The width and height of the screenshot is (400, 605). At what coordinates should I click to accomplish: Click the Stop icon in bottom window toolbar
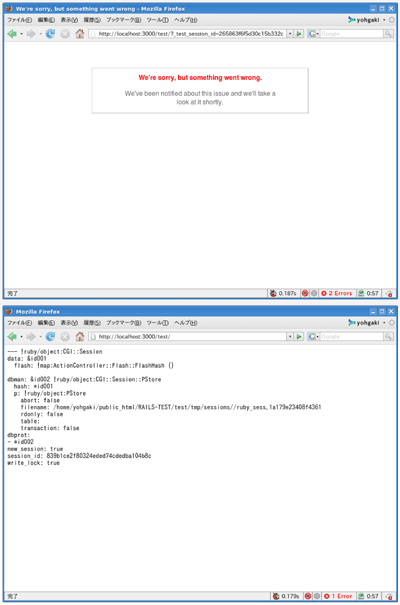(x=65, y=337)
